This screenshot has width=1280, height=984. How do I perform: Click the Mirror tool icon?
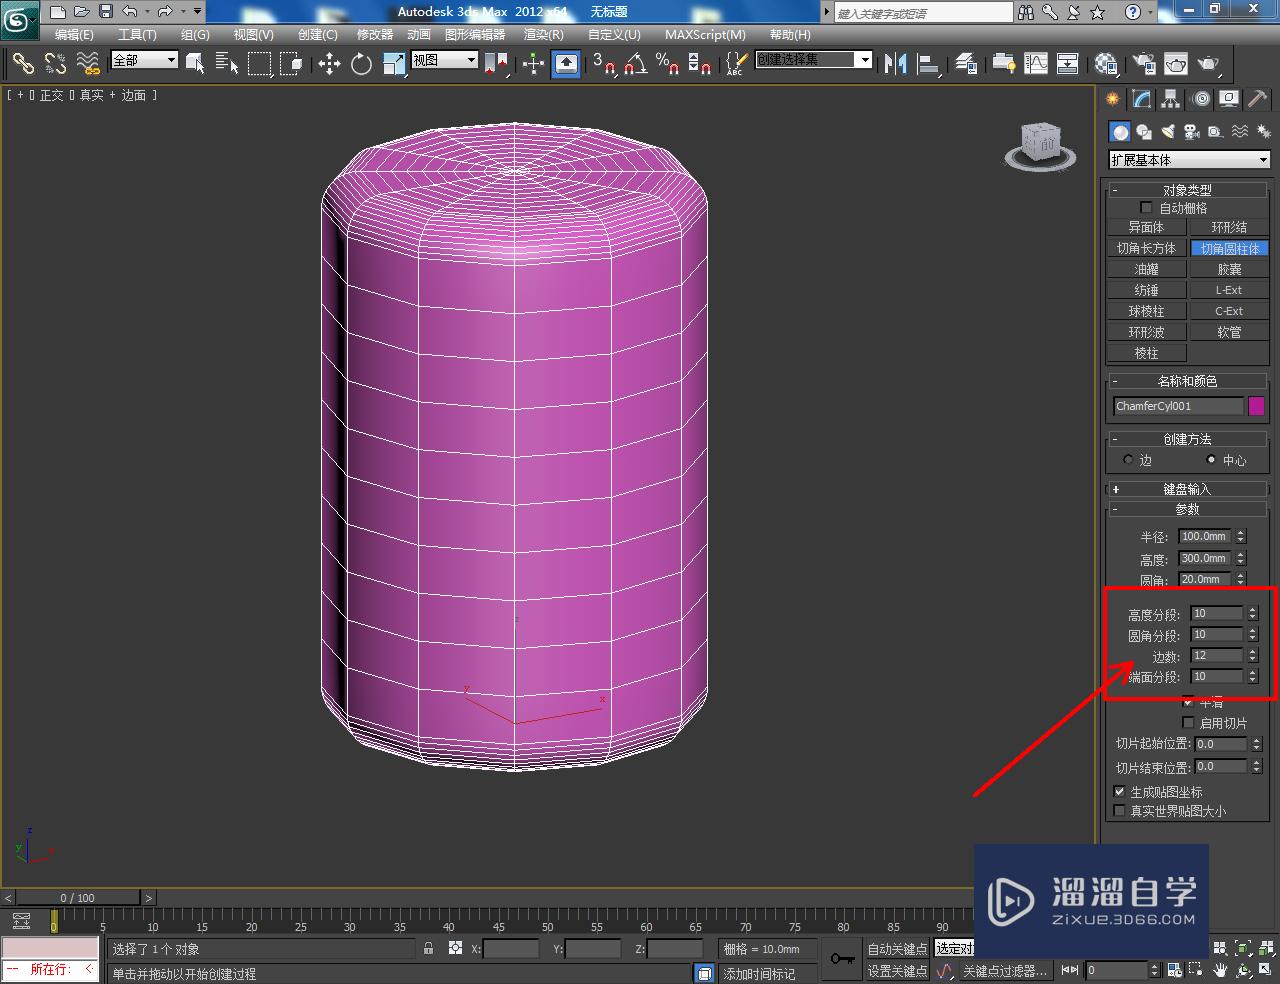pos(896,64)
